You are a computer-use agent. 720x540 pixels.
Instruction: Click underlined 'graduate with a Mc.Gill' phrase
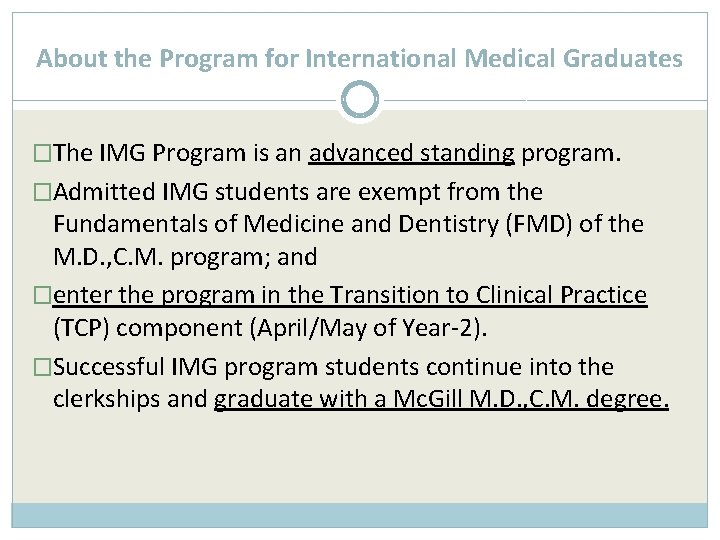pos(440,400)
